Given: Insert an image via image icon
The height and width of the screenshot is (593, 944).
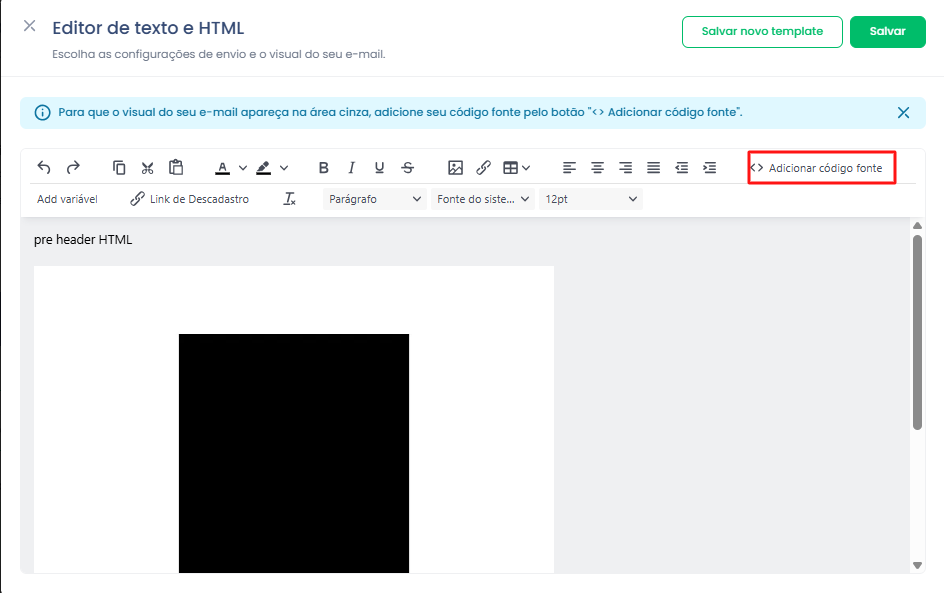Looking at the screenshot, I should 455,167.
